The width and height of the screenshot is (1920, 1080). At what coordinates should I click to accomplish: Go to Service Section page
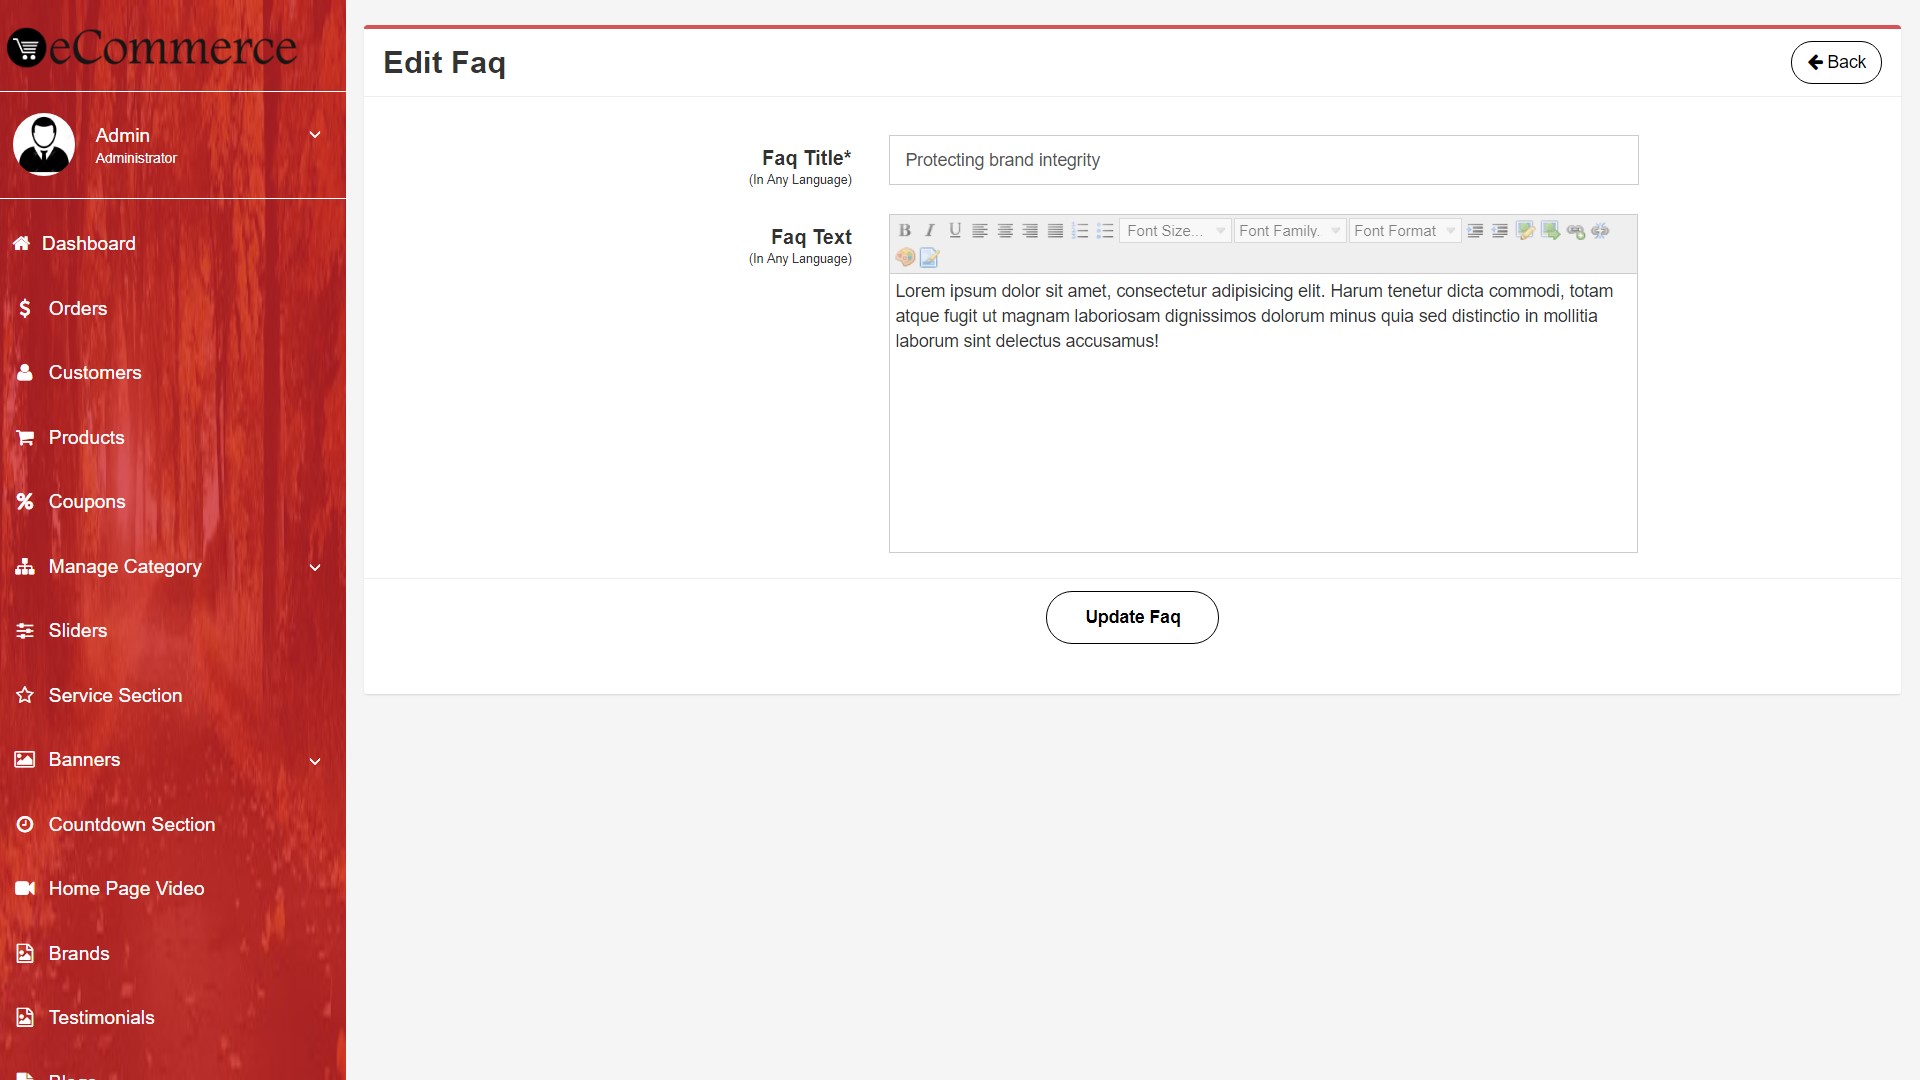coord(115,696)
